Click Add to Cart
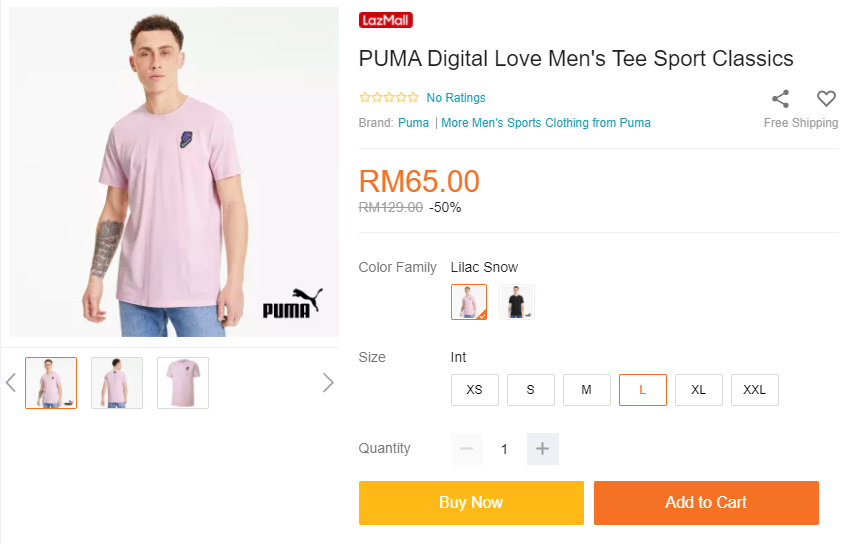Screen dimensions: 852x544 [x=706, y=503]
